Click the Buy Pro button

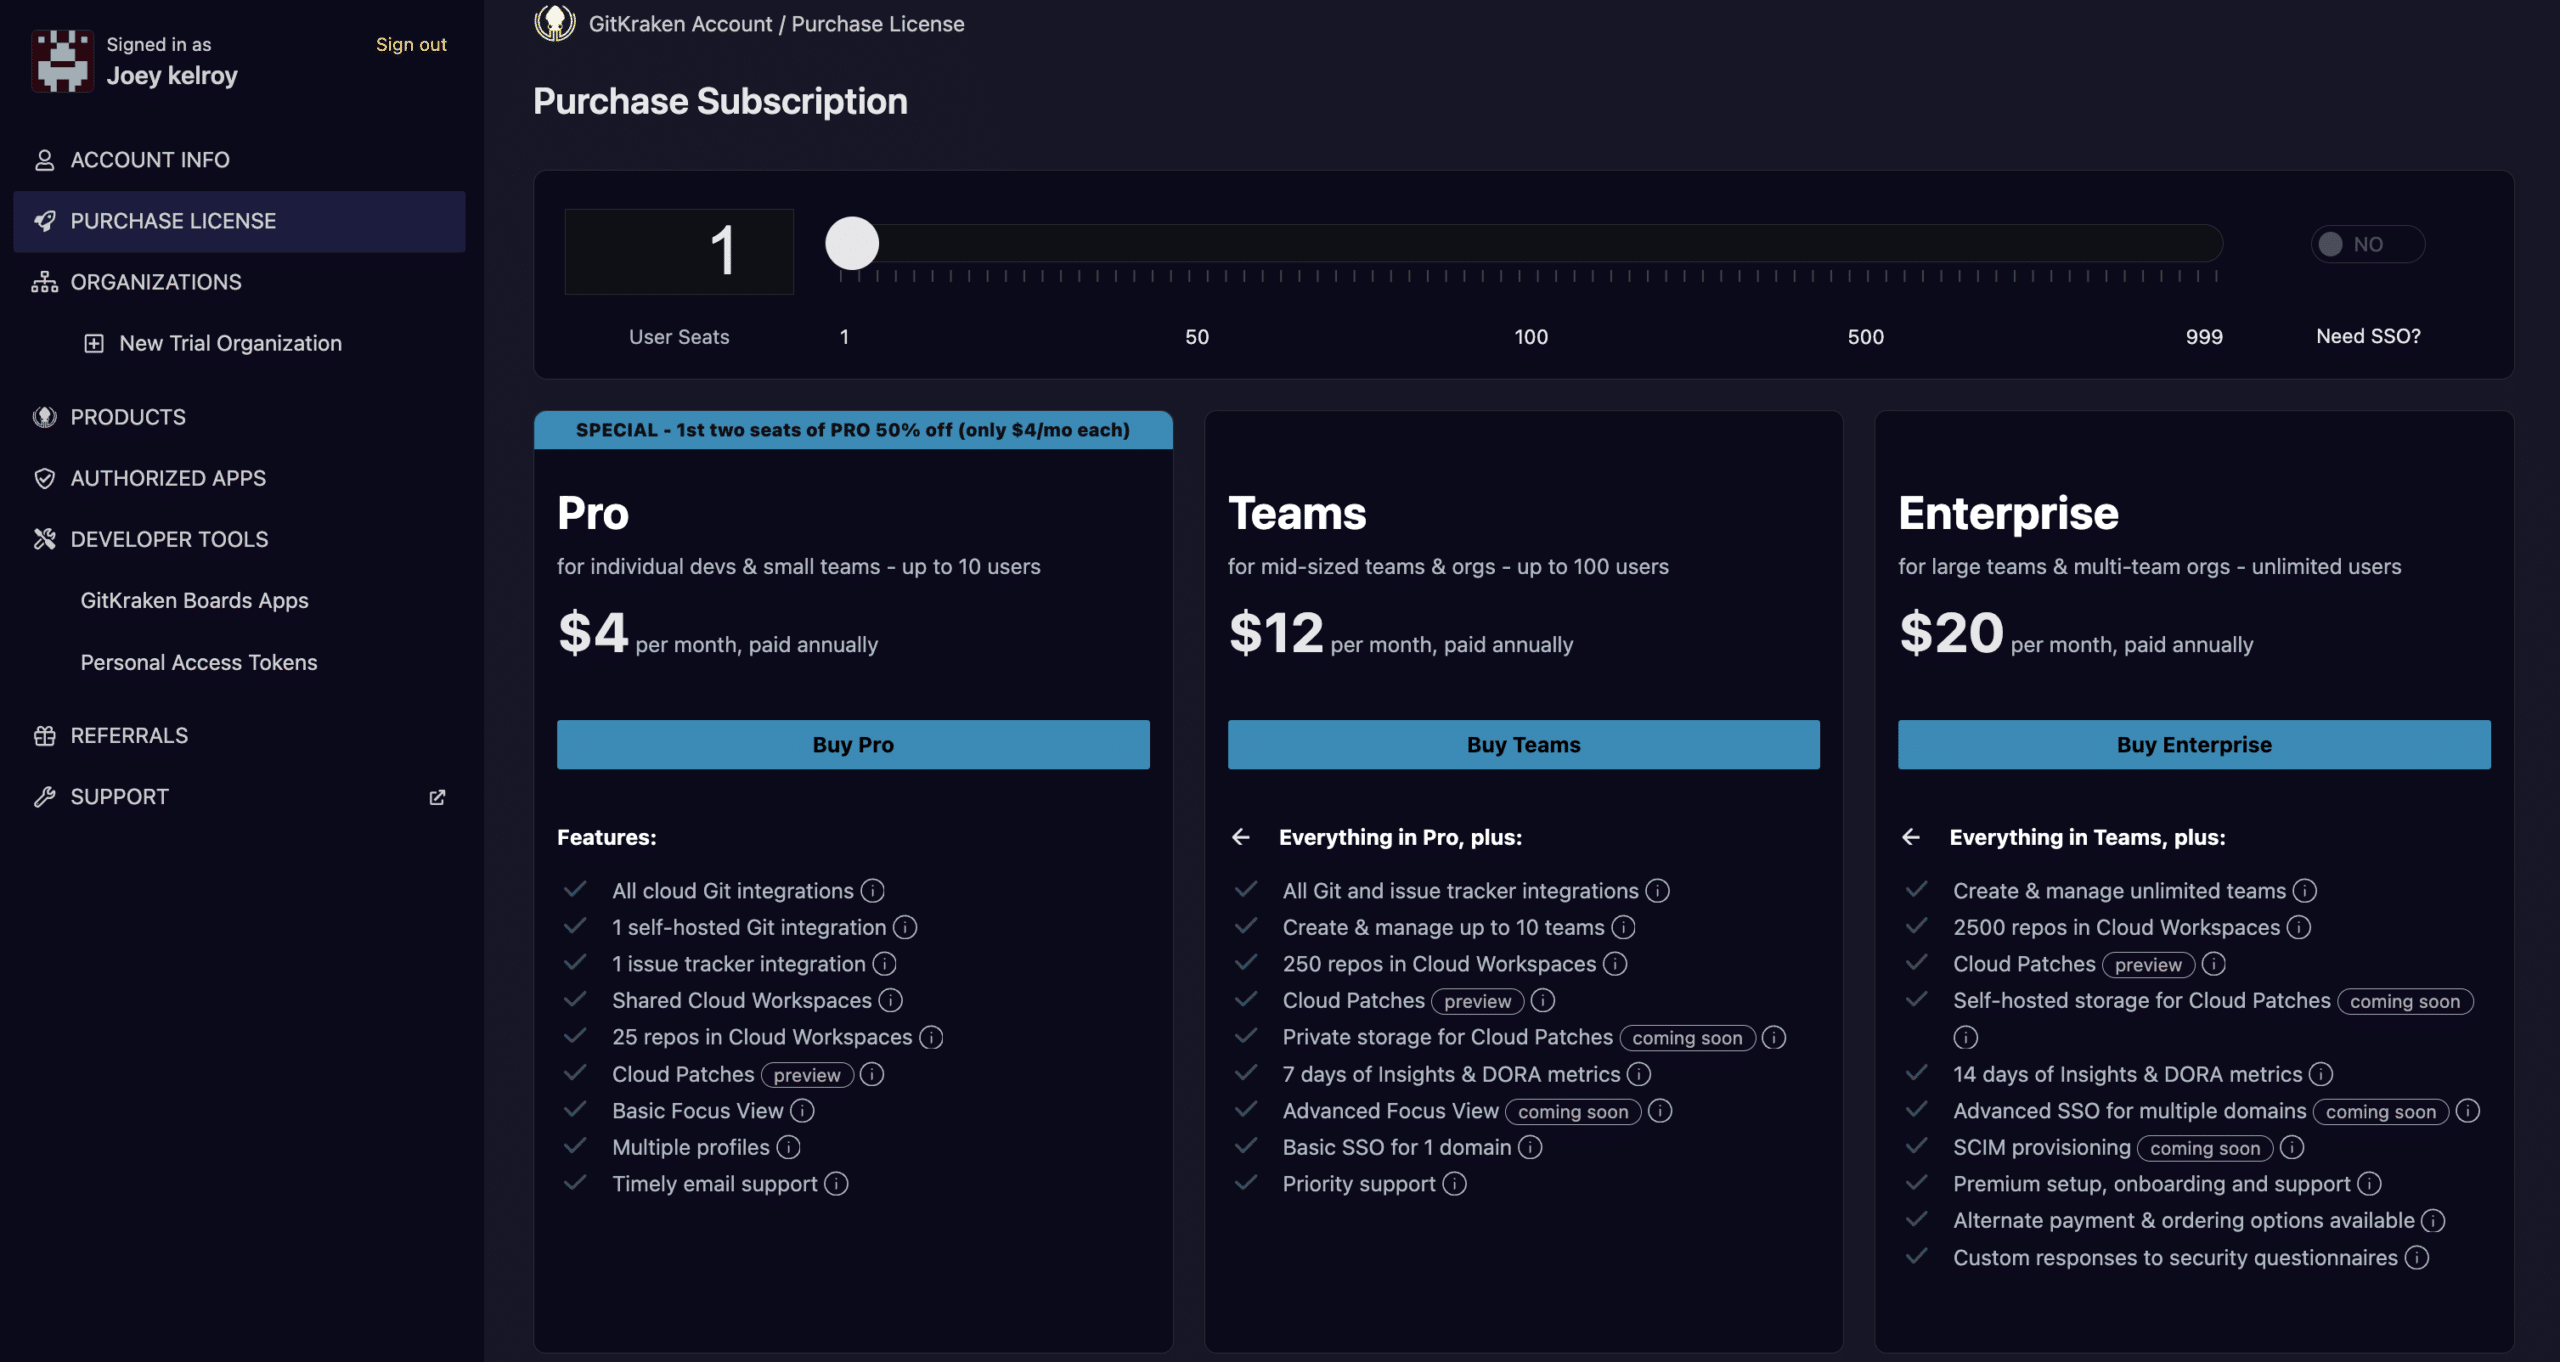(852, 744)
